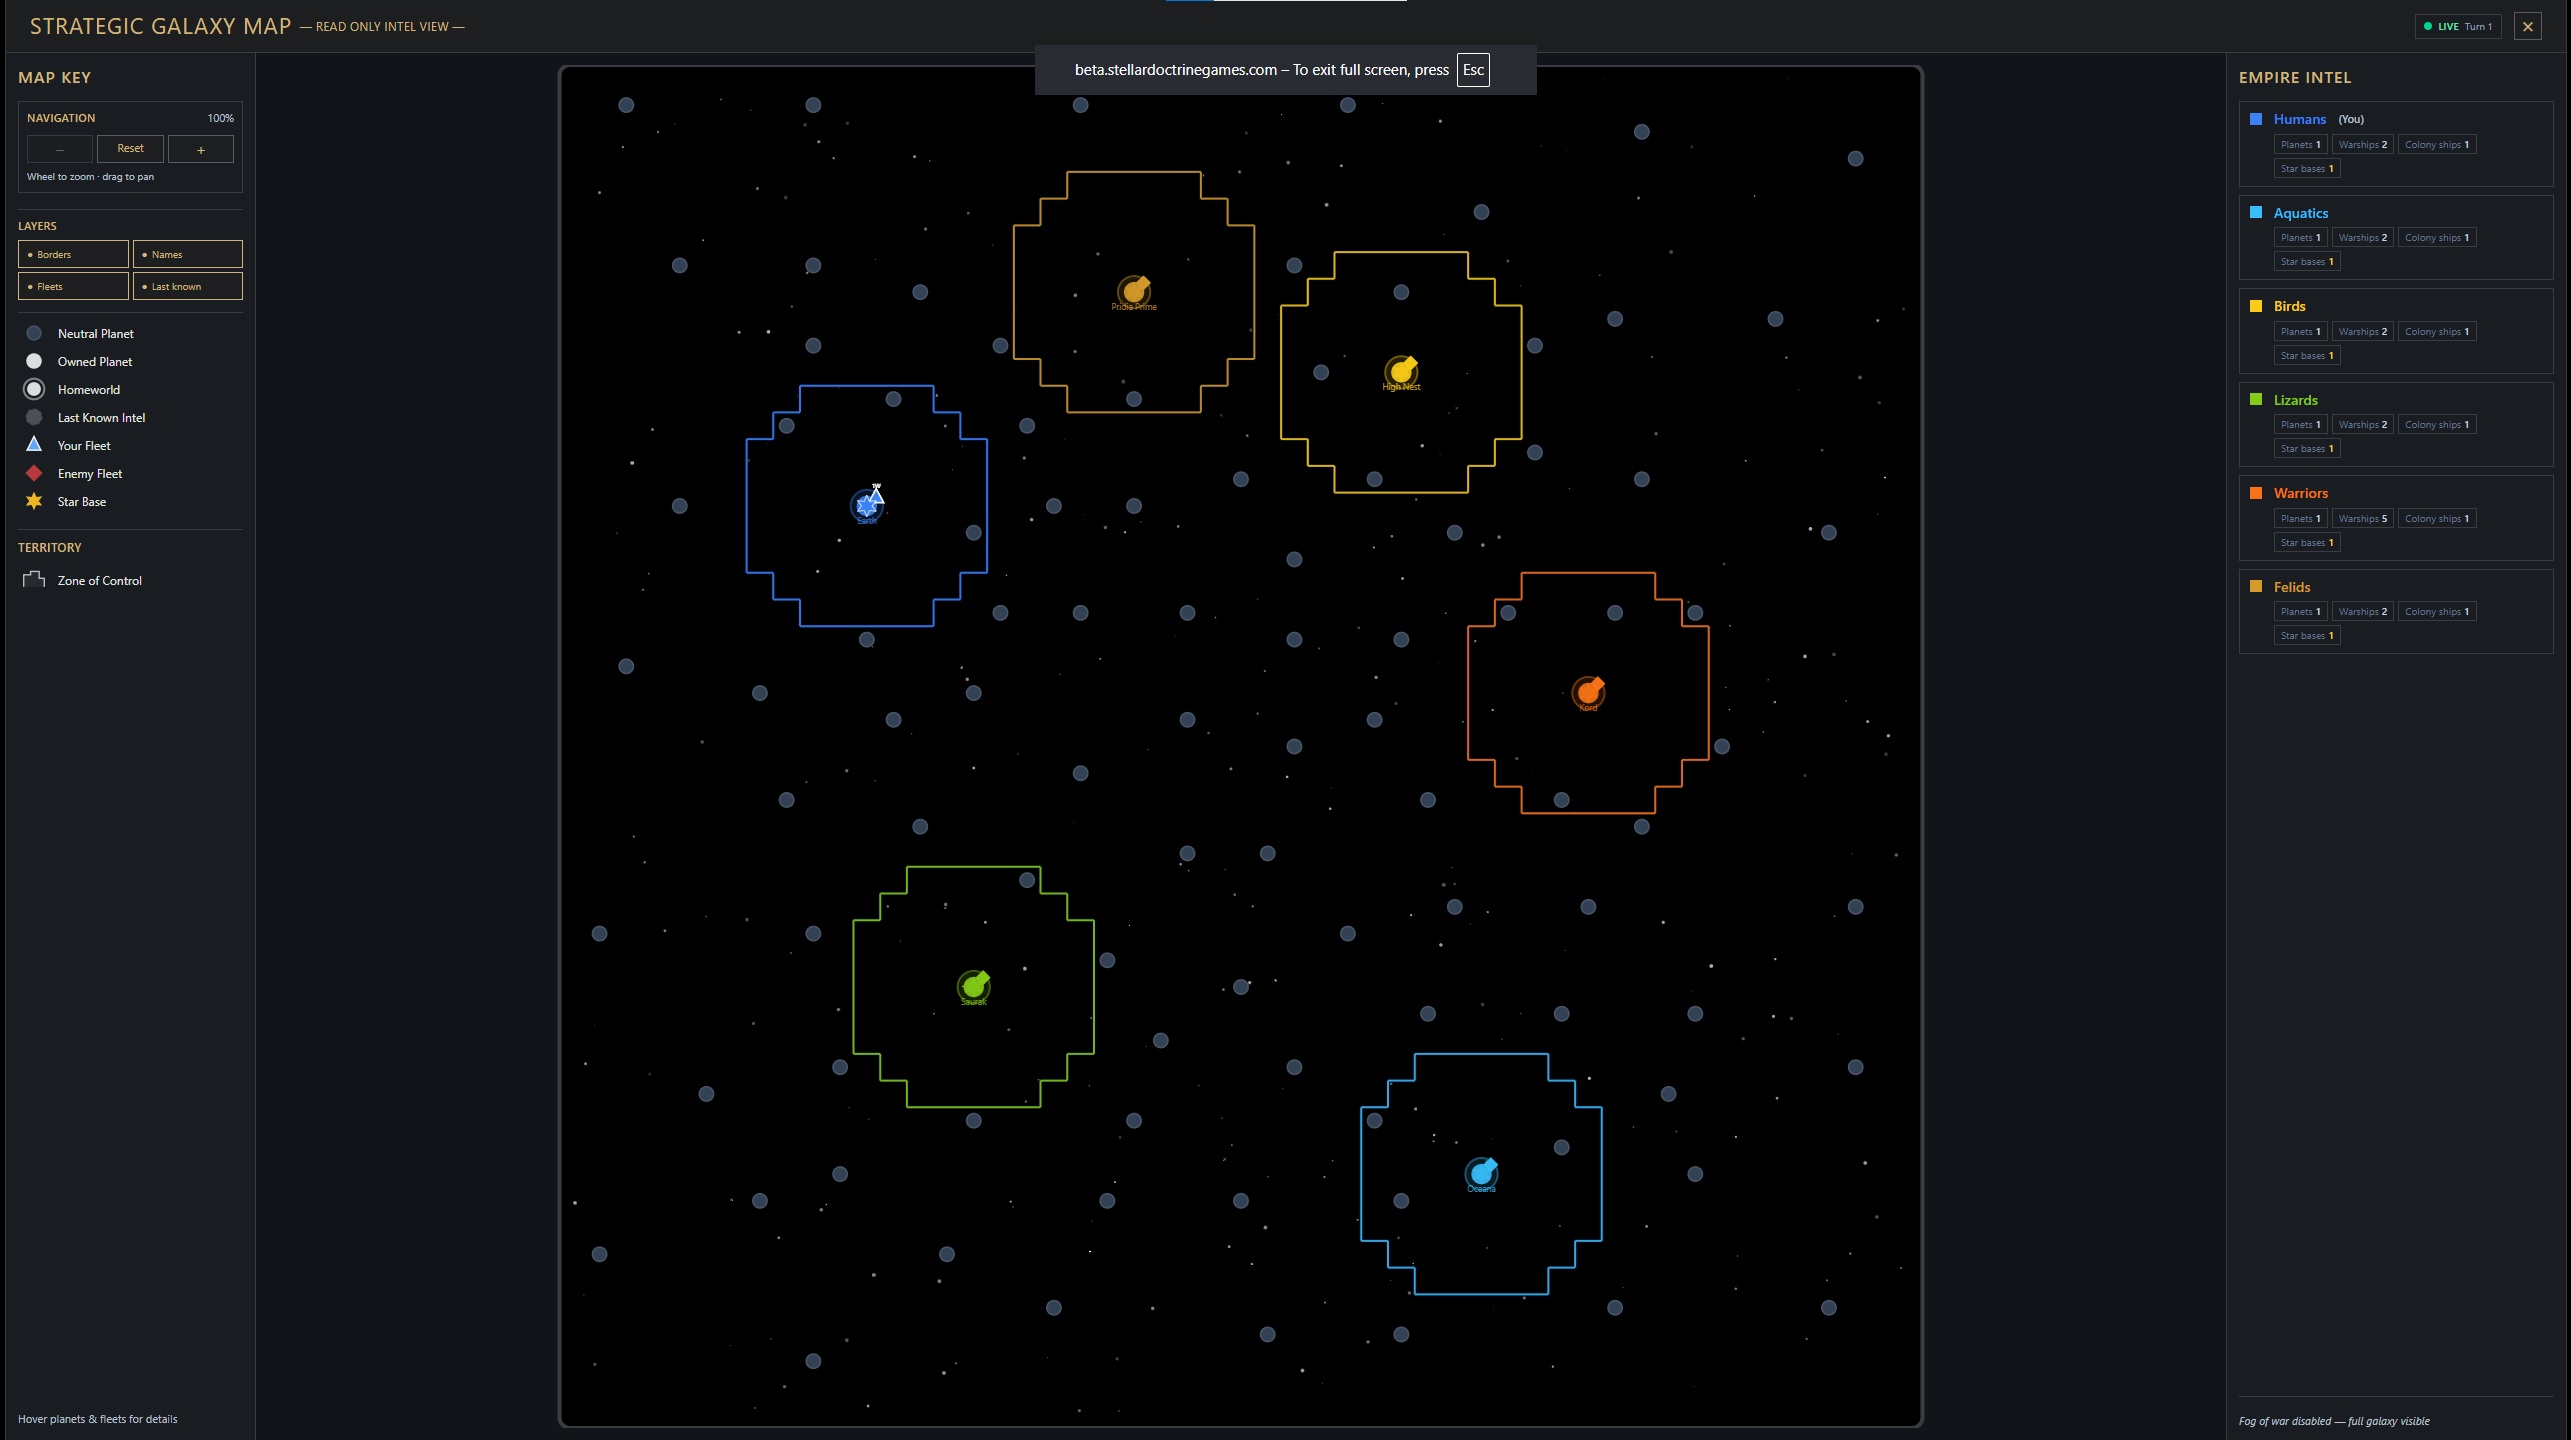Click the Turn 1 indicator

[2479, 27]
